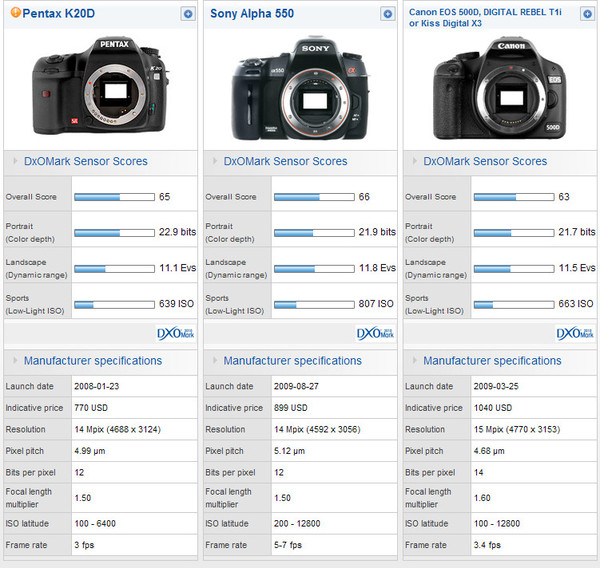The height and width of the screenshot is (568, 600).
Task: Click the Pentax K20D Overall Score bar
Action: (x=114, y=197)
